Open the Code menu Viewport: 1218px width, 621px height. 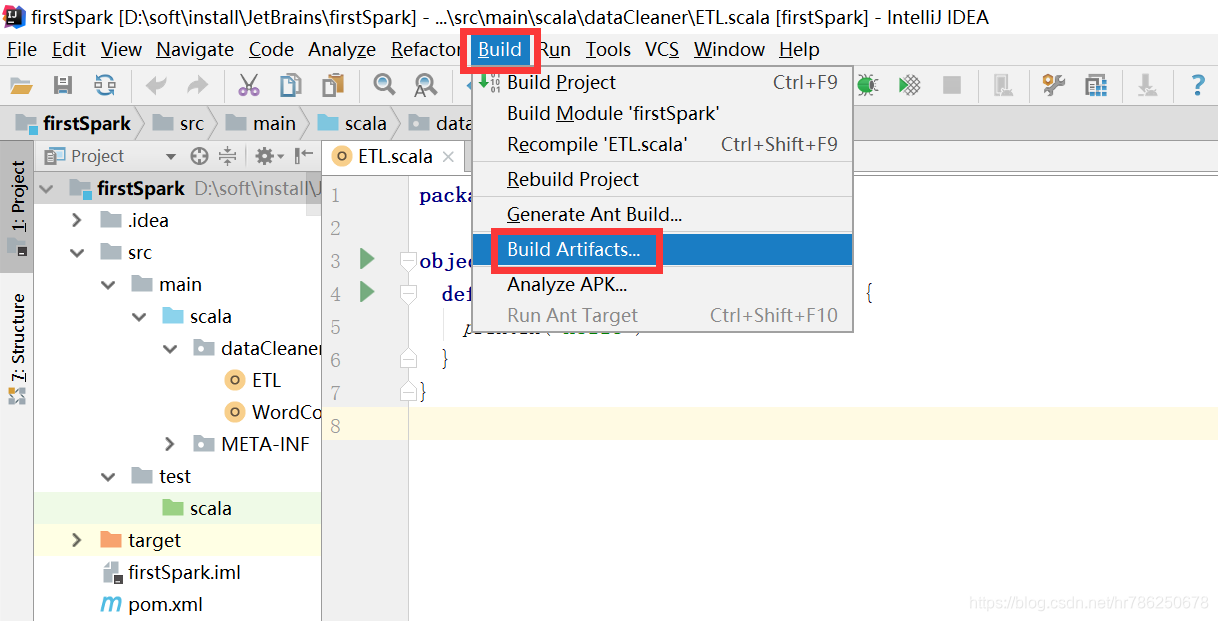pos(272,49)
